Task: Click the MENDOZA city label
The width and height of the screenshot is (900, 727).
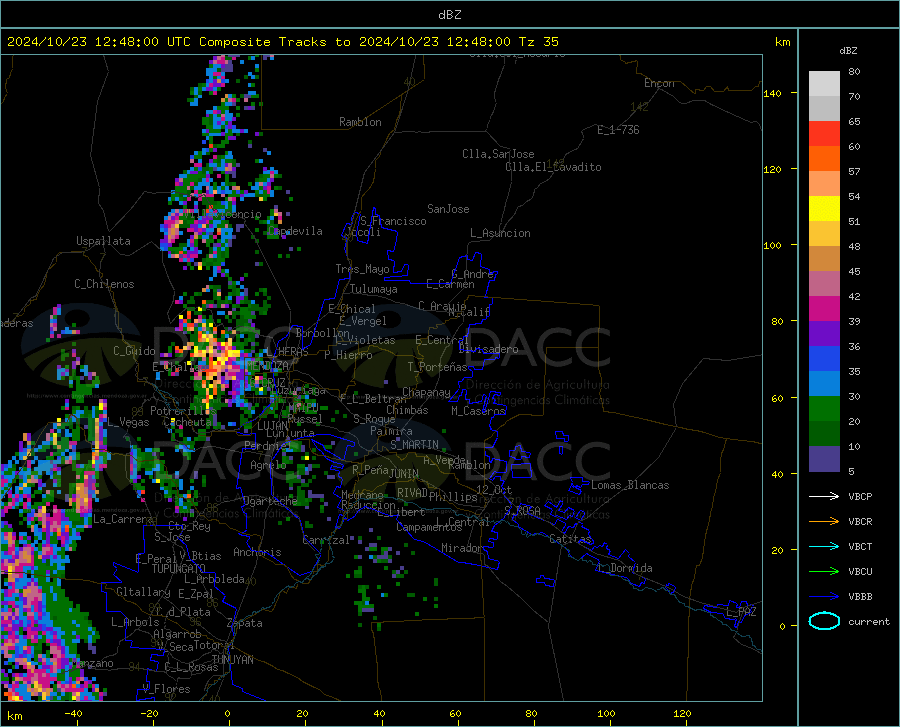Action: pos(267,366)
